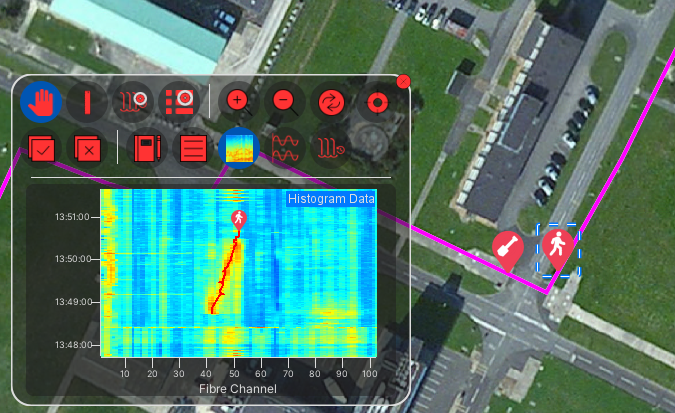The height and width of the screenshot is (413, 675).
Task: Select the walking person map marker
Action: point(558,247)
